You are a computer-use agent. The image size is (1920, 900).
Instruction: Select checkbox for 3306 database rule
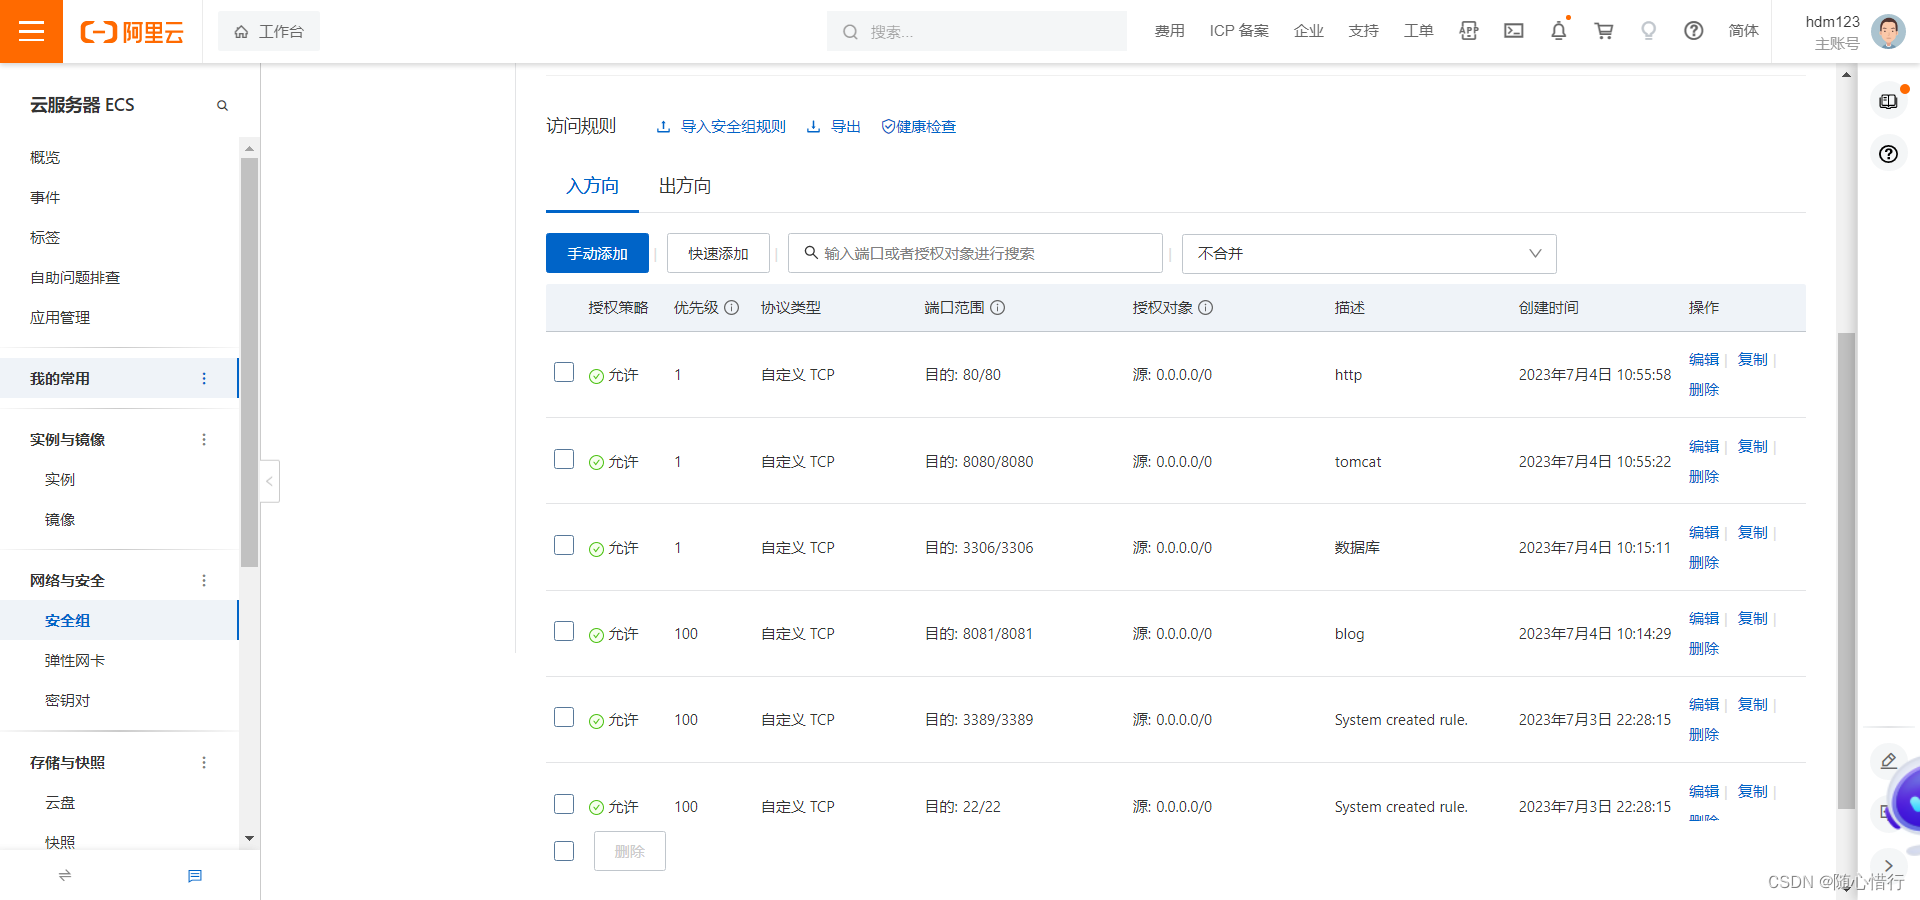[x=564, y=545]
